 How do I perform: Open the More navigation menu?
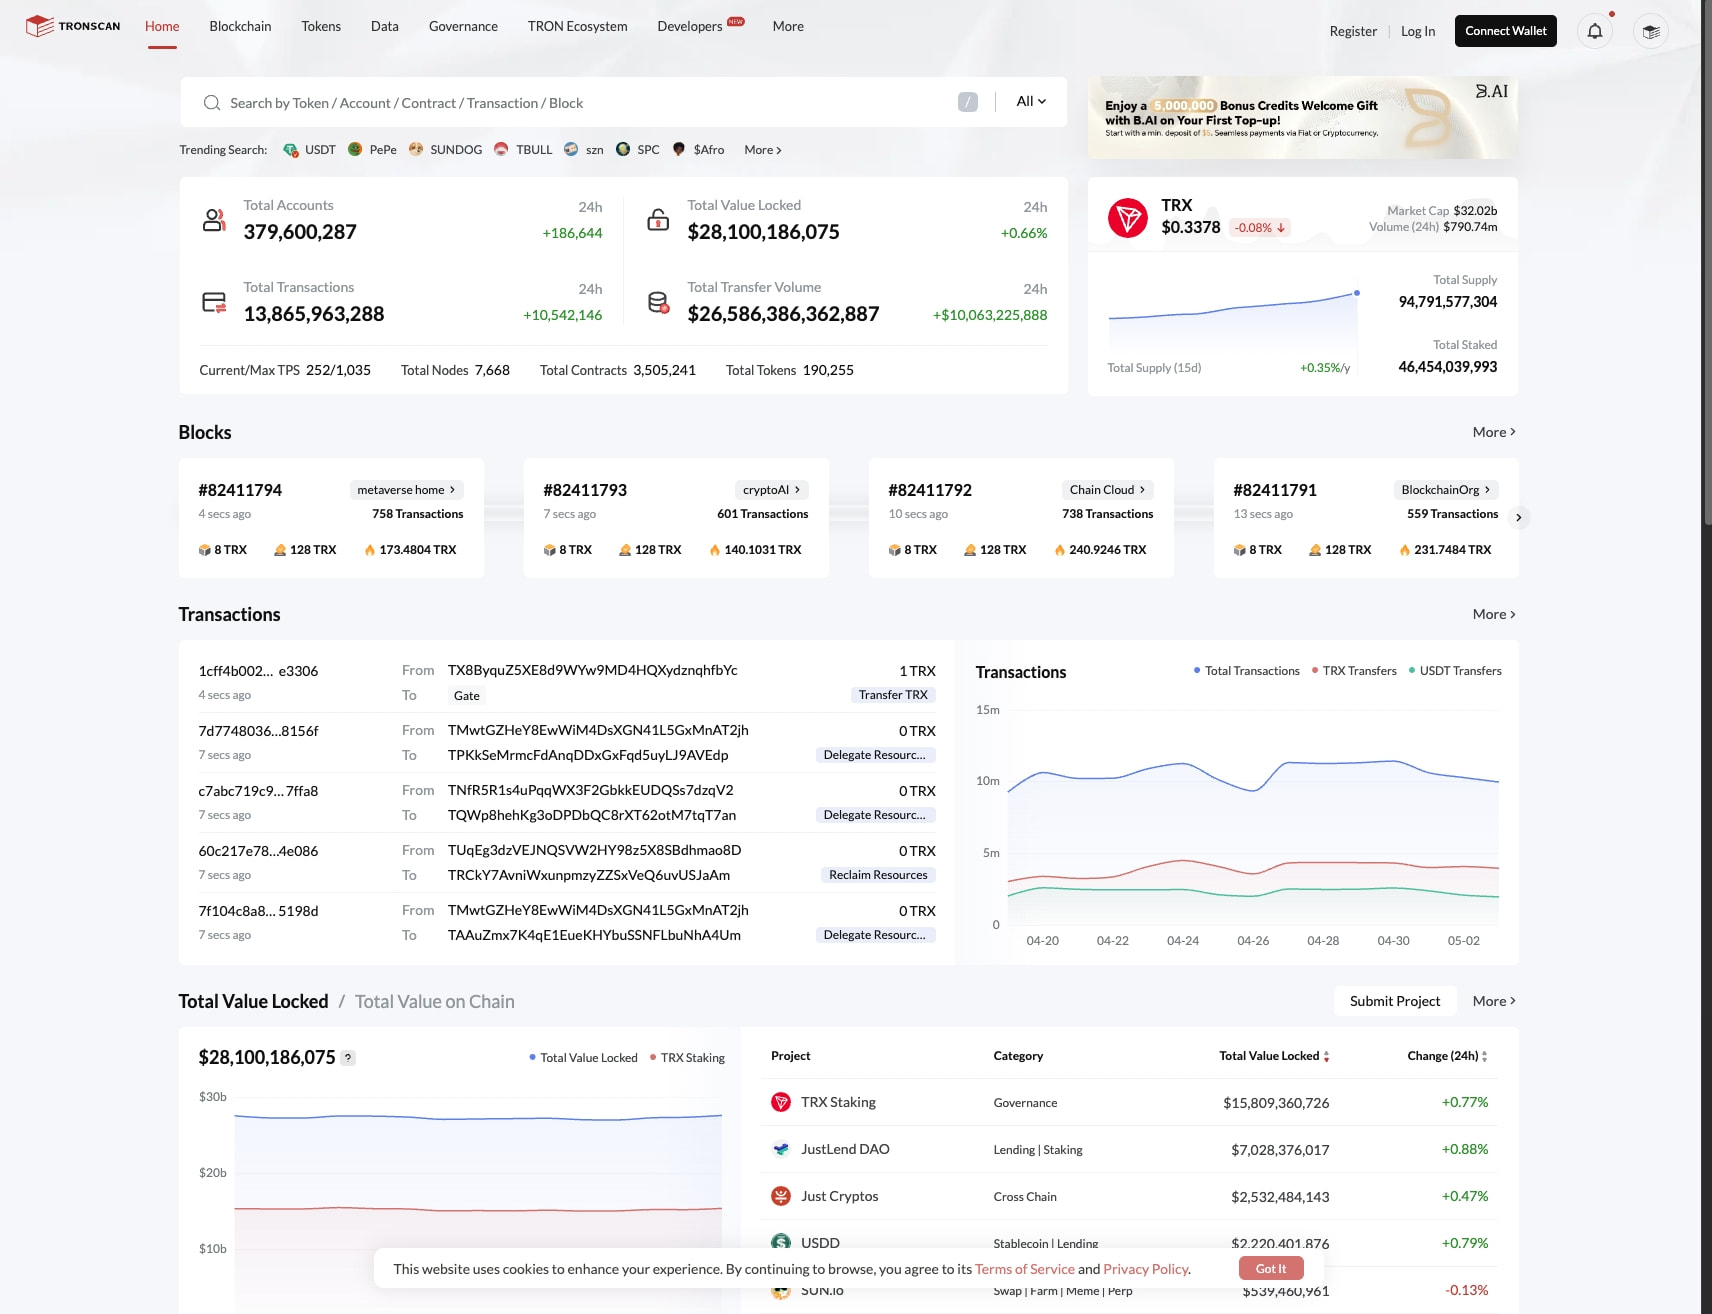point(788,26)
